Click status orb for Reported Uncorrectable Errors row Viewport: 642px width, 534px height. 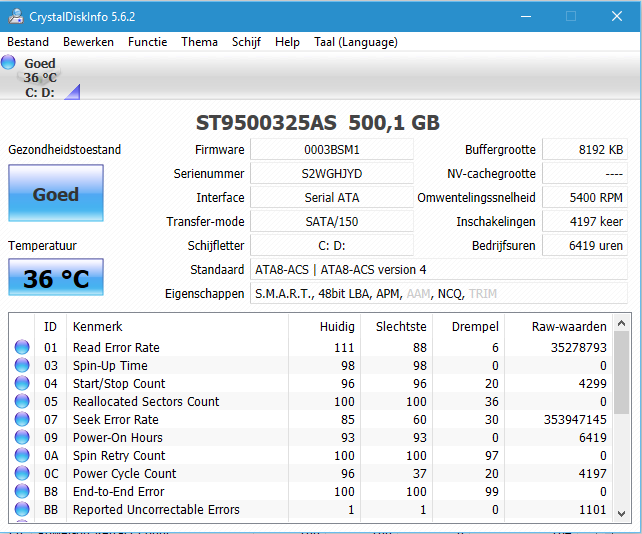[22, 509]
